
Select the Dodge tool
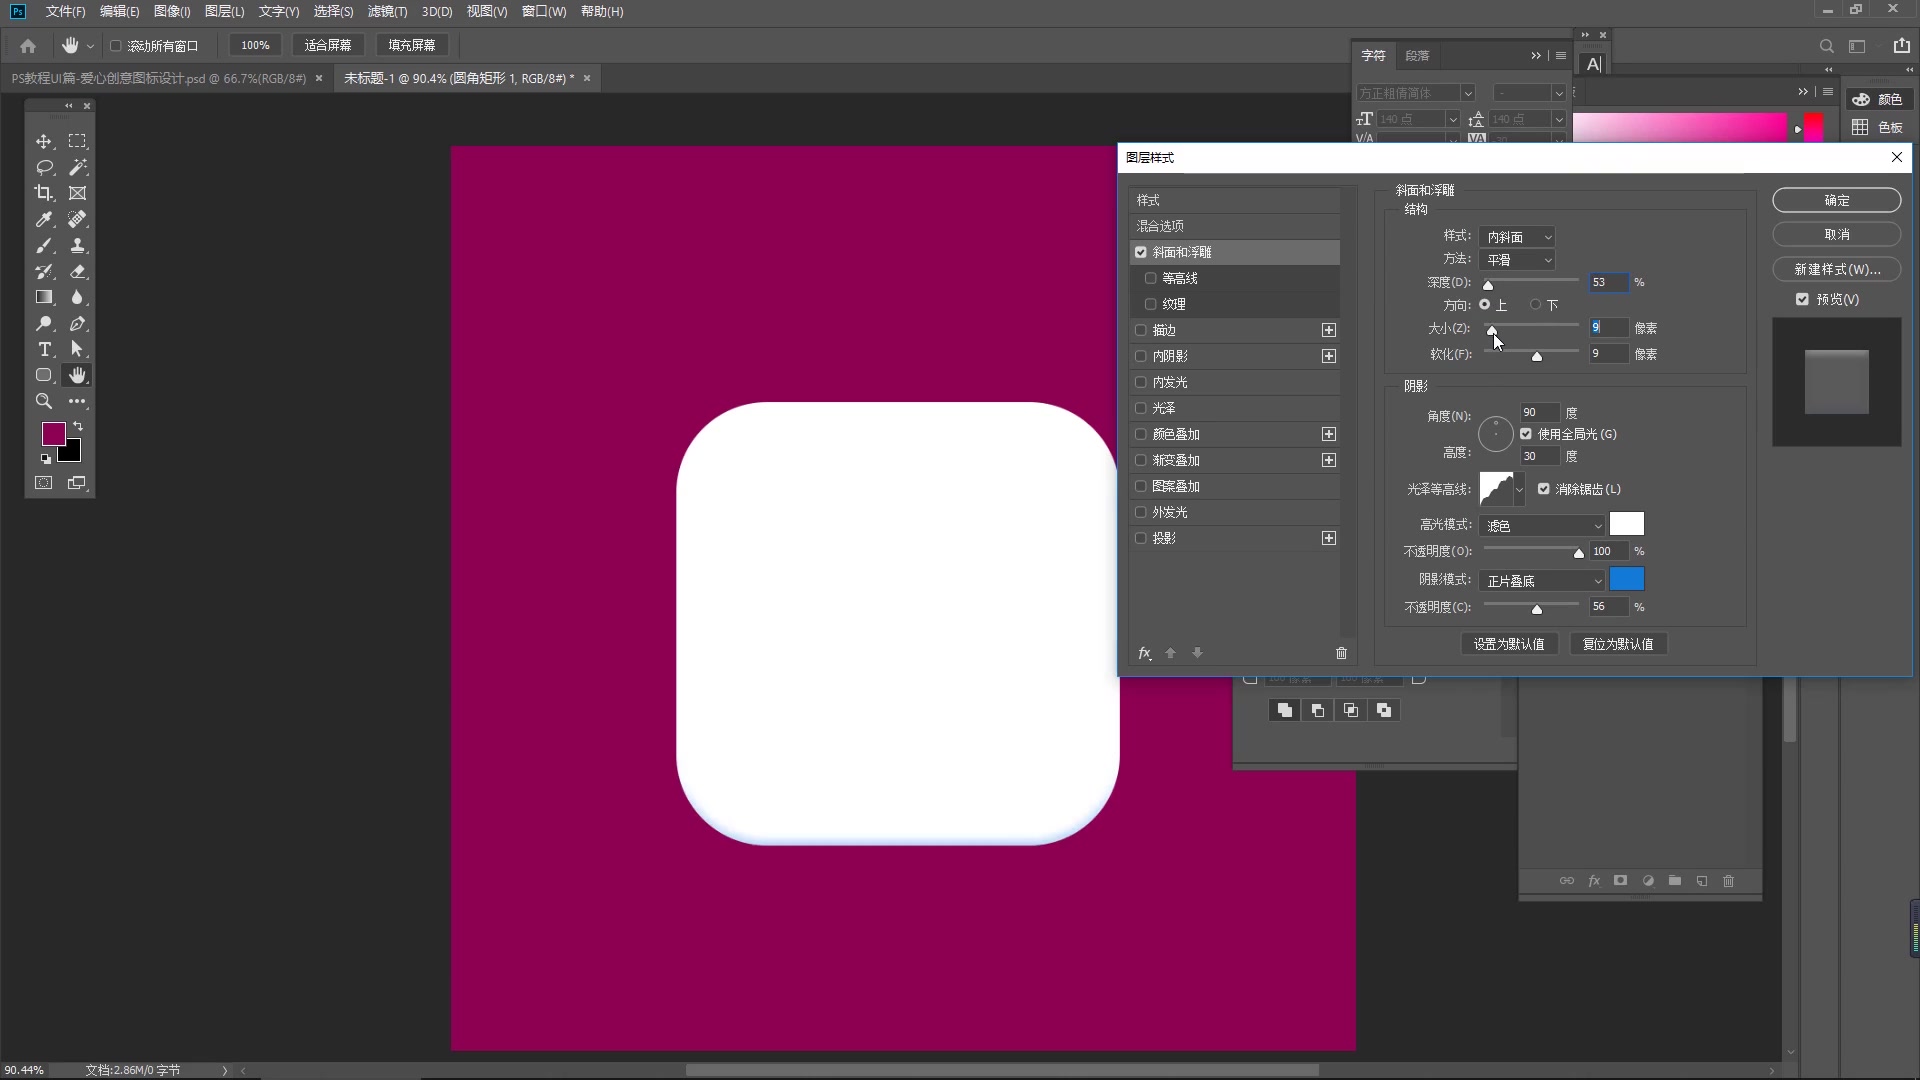(44, 323)
